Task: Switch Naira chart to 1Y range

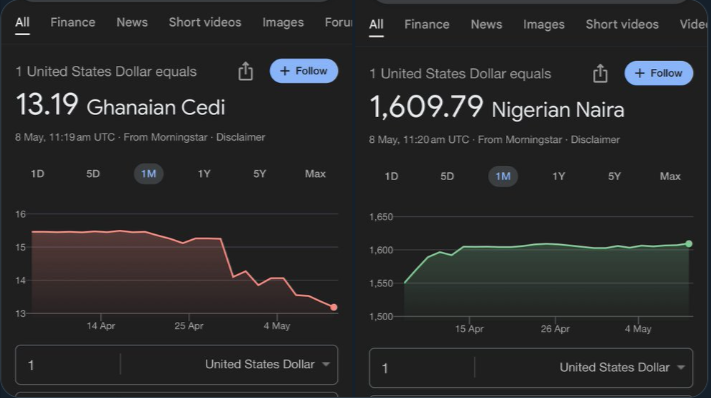Action: pos(558,176)
